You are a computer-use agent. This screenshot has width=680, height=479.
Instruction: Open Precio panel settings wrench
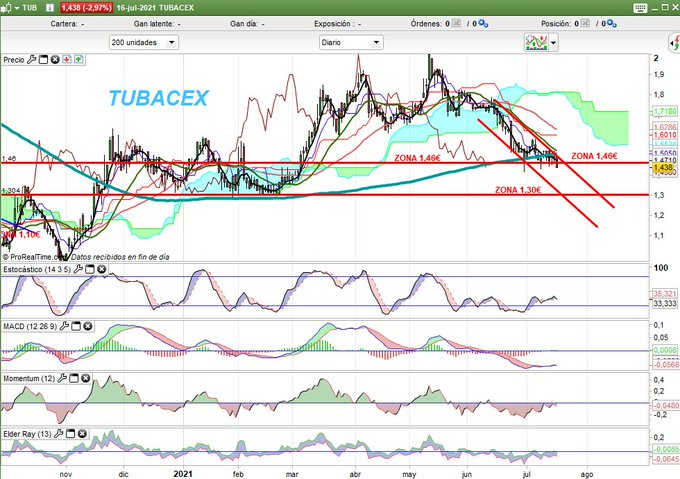tap(31, 60)
